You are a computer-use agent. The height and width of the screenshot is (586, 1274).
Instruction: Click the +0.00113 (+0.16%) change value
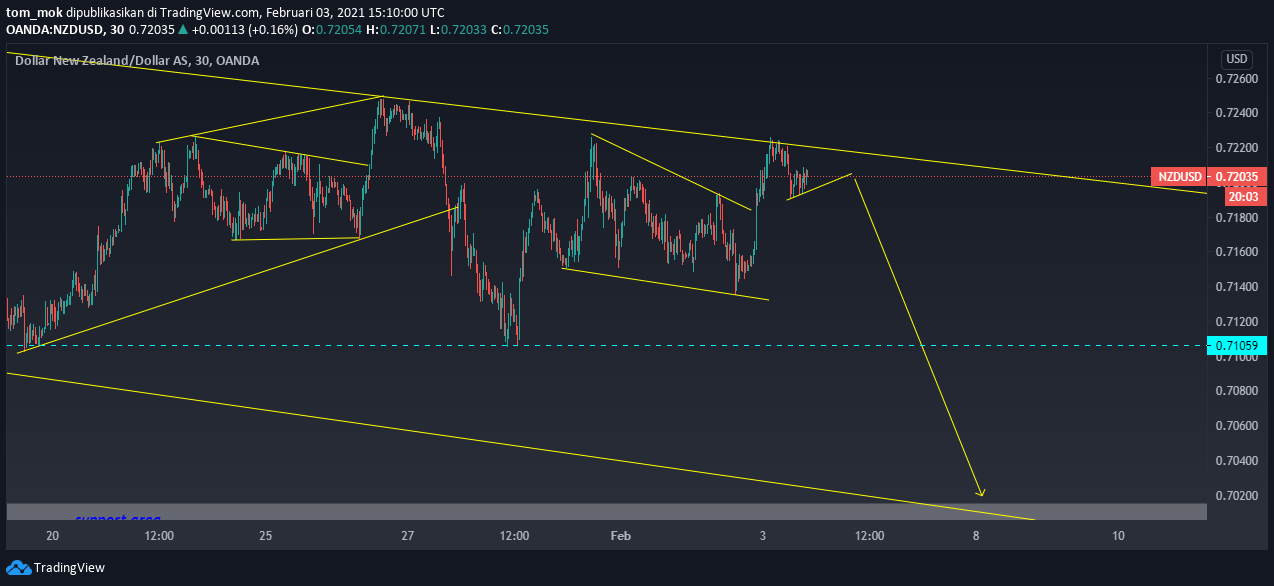click(247, 30)
